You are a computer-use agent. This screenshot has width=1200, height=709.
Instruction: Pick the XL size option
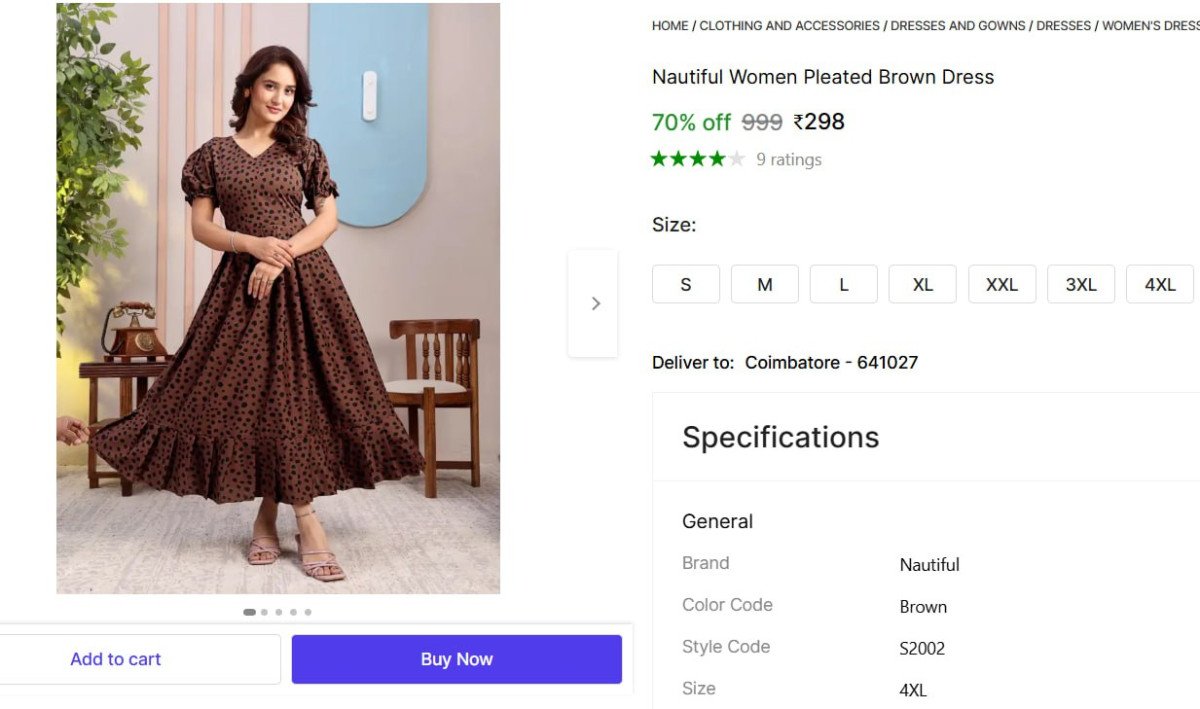[x=923, y=284]
